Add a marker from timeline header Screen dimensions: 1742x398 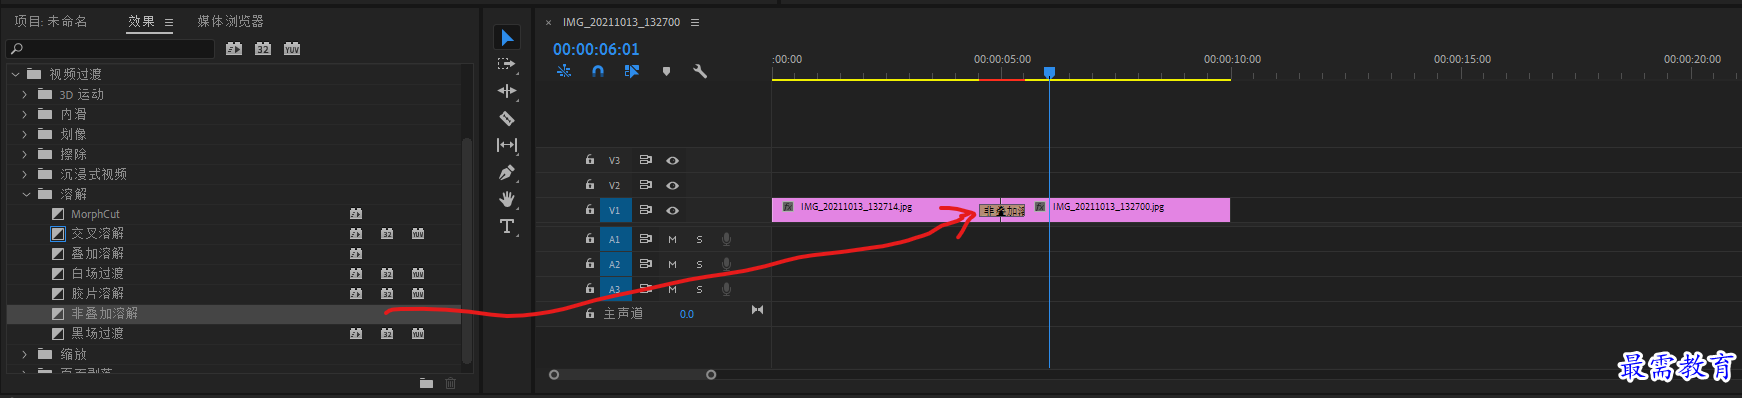tap(666, 71)
